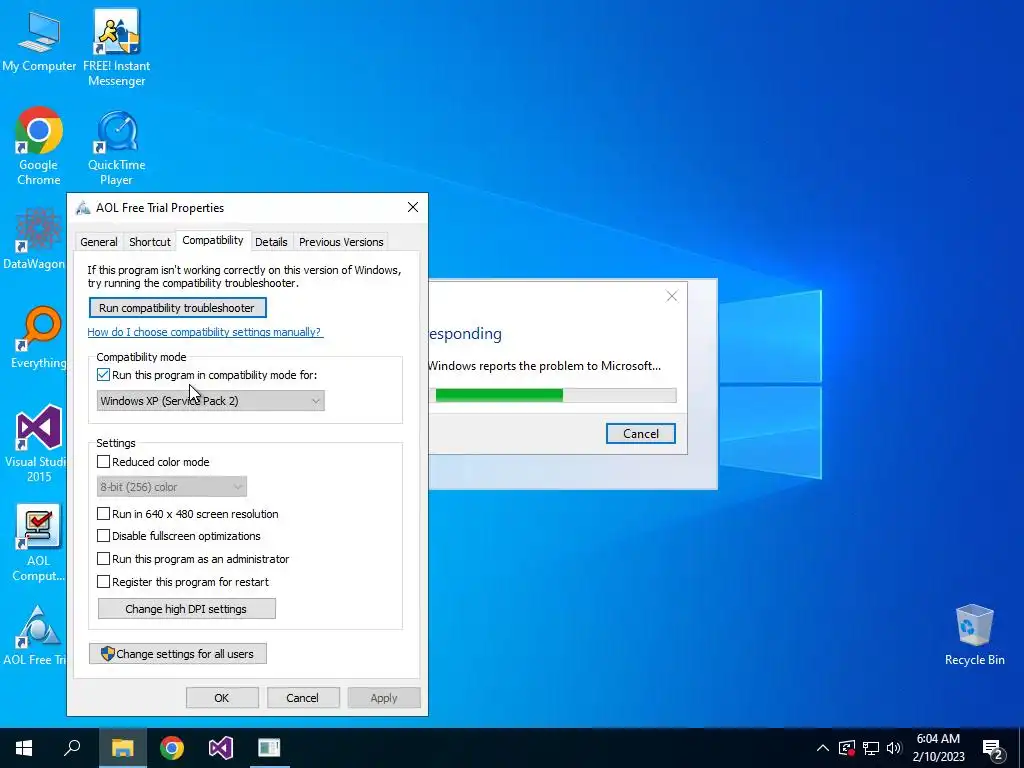Open Visual Studio from the taskbar
The height and width of the screenshot is (768, 1024).
pyautogui.click(x=221, y=748)
